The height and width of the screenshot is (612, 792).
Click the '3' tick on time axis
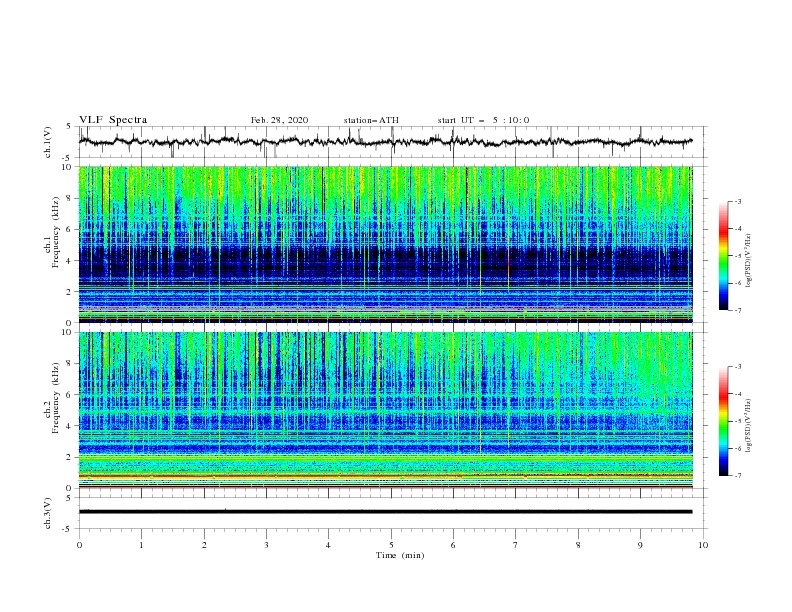pos(266,545)
